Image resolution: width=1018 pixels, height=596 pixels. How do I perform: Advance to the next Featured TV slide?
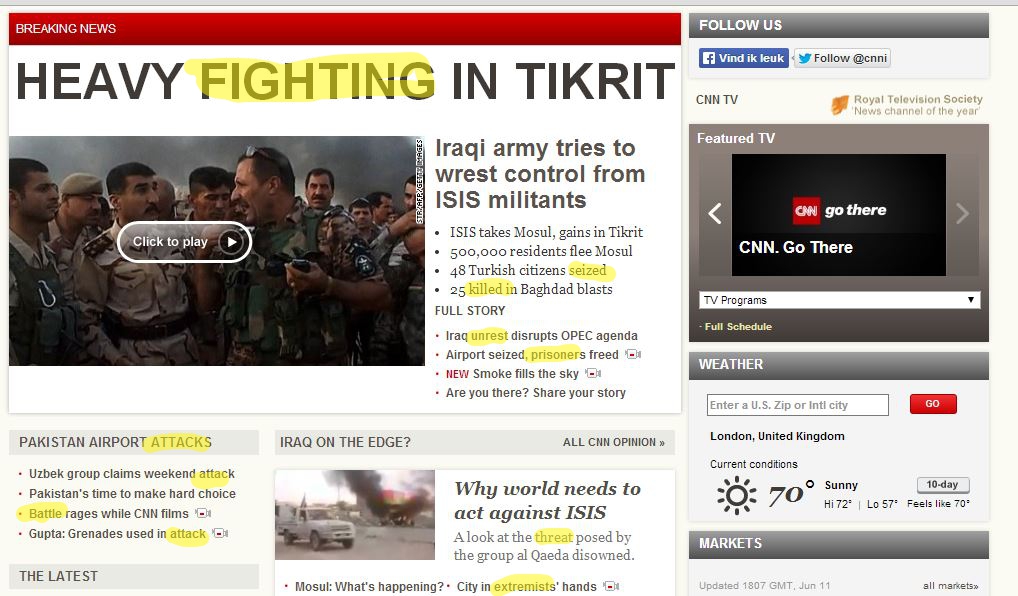(962, 213)
